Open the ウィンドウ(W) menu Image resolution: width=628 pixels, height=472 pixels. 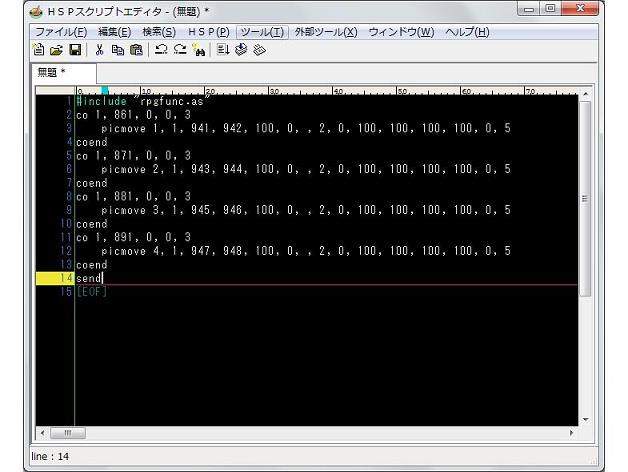(401, 32)
